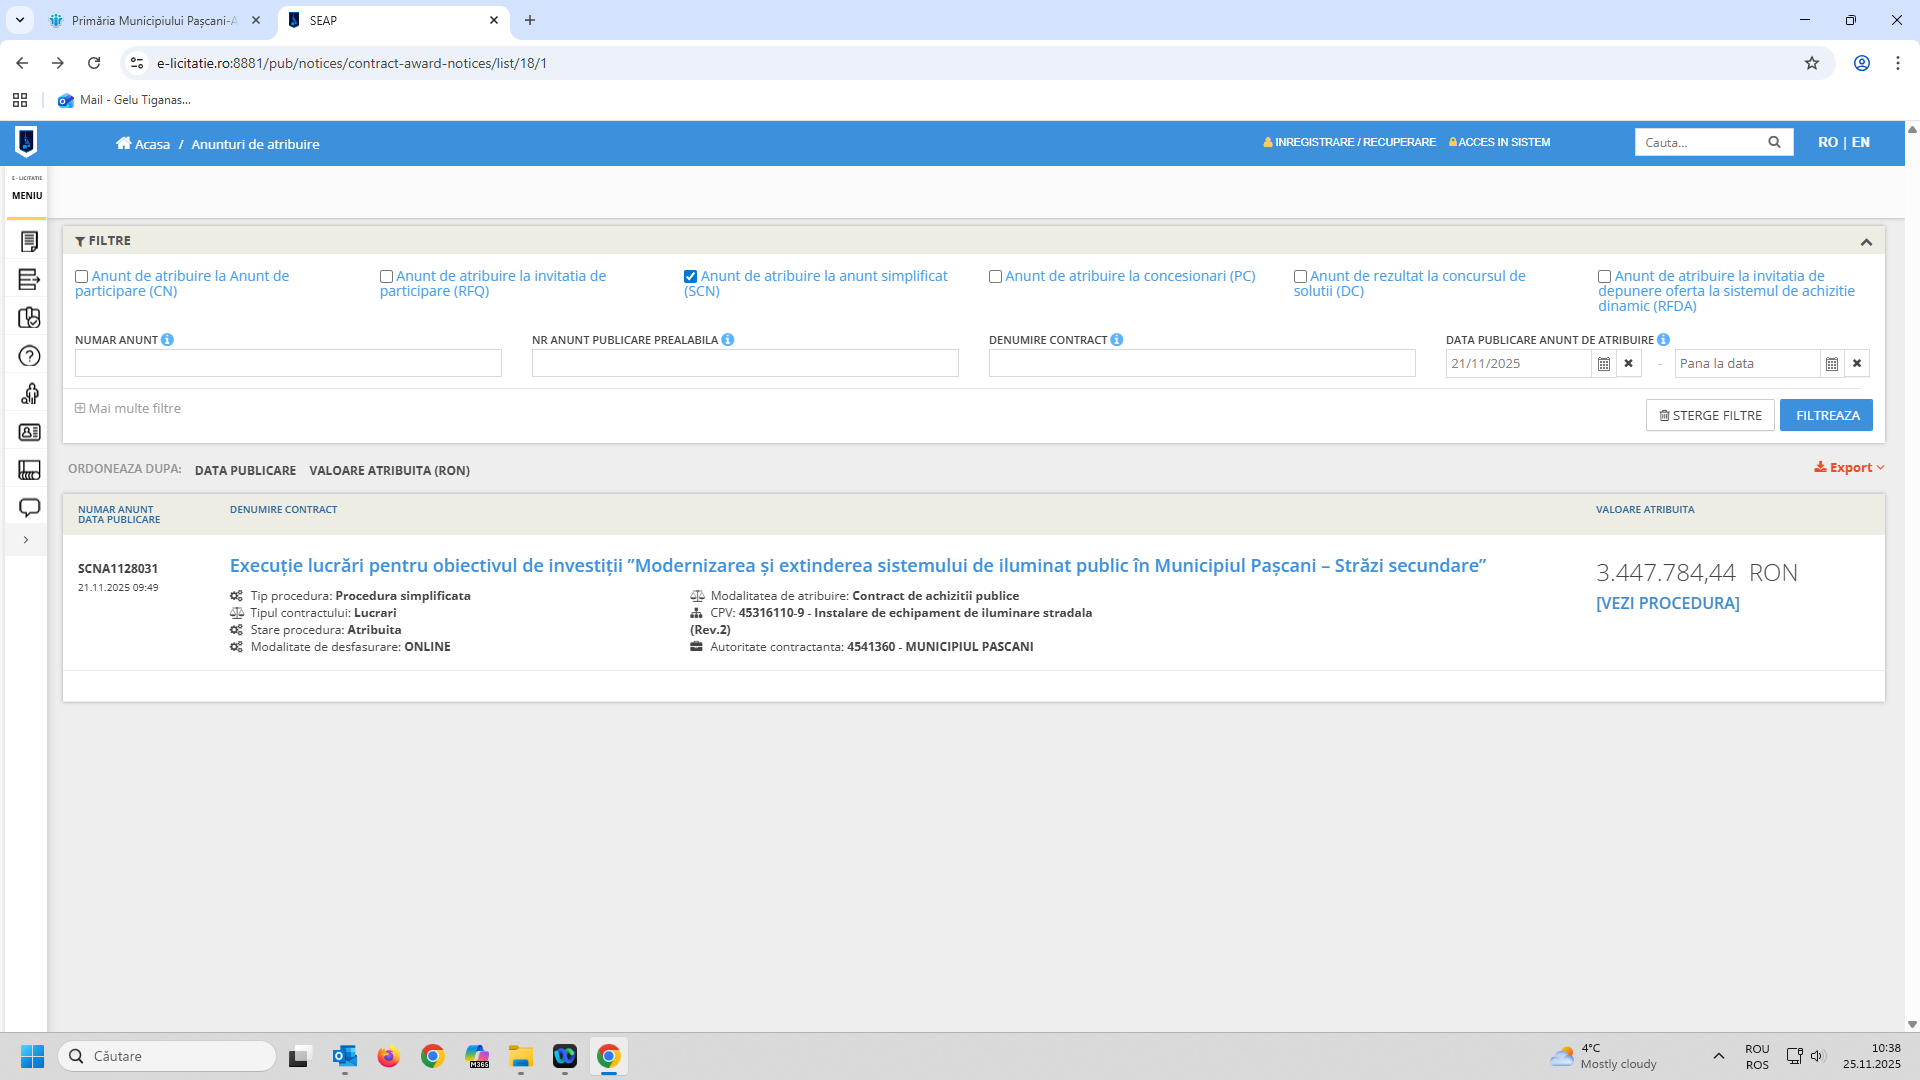Expand Mai multe filtre

pyautogui.click(x=128, y=408)
